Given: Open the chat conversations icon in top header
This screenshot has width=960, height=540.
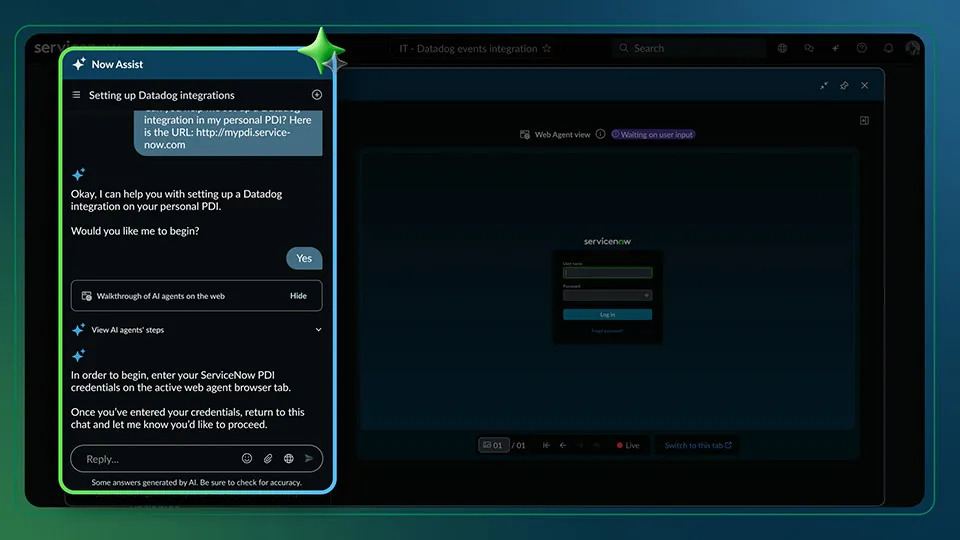Looking at the screenshot, I should (x=809, y=48).
